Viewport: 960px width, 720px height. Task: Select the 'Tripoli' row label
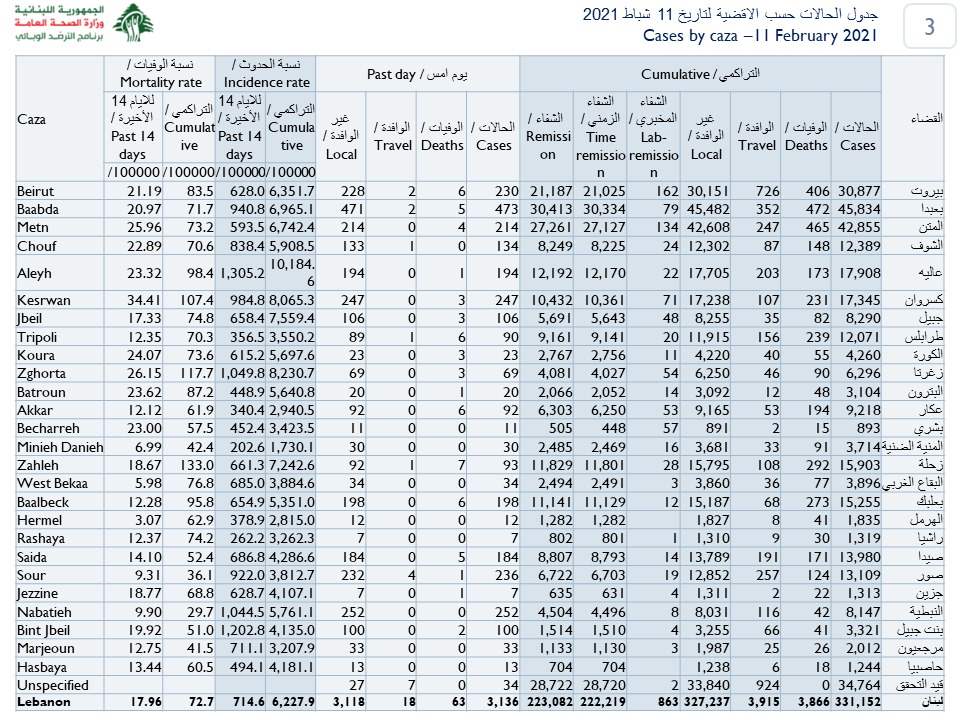click(x=37, y=337)
